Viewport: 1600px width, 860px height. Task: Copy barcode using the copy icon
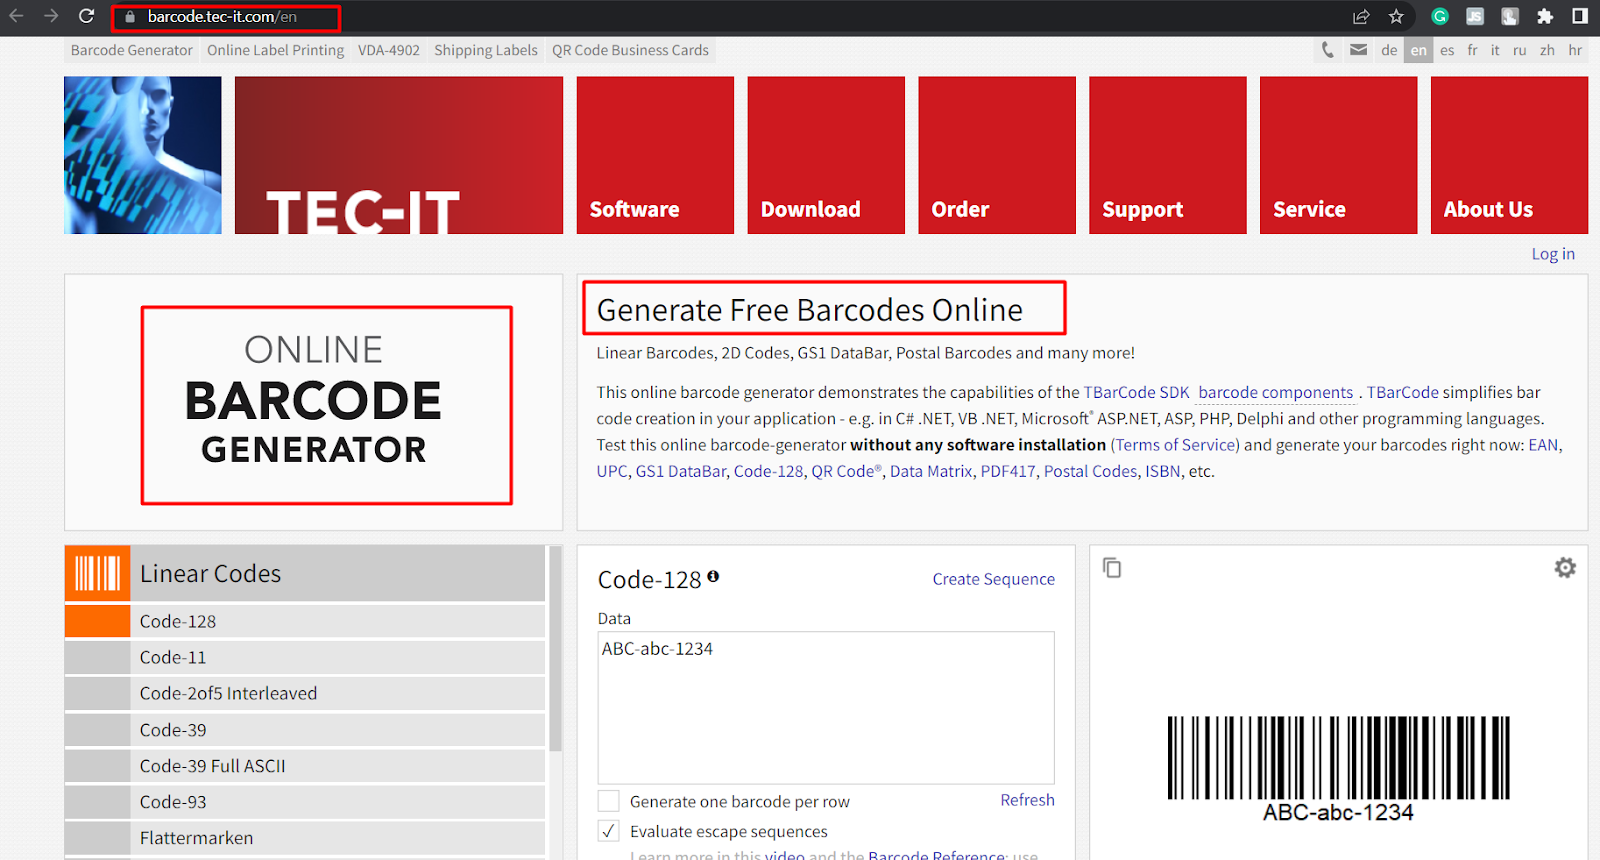tap(1112, 568)
